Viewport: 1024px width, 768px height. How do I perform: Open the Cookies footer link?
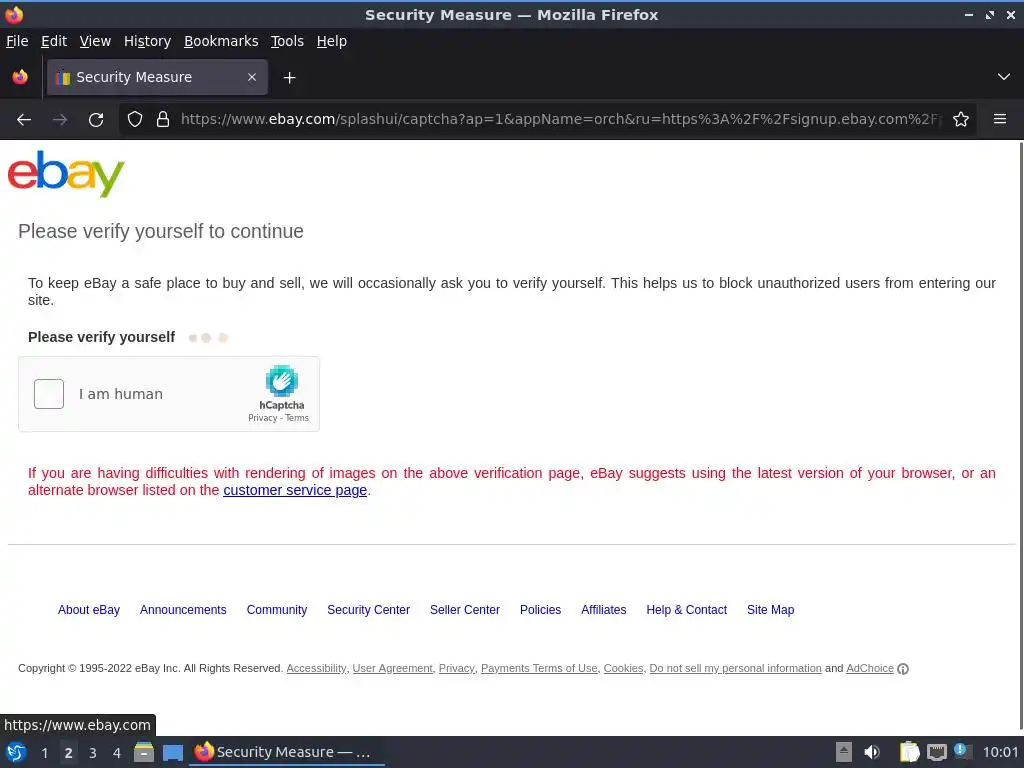pyautogui.click(x=623, y=669)
